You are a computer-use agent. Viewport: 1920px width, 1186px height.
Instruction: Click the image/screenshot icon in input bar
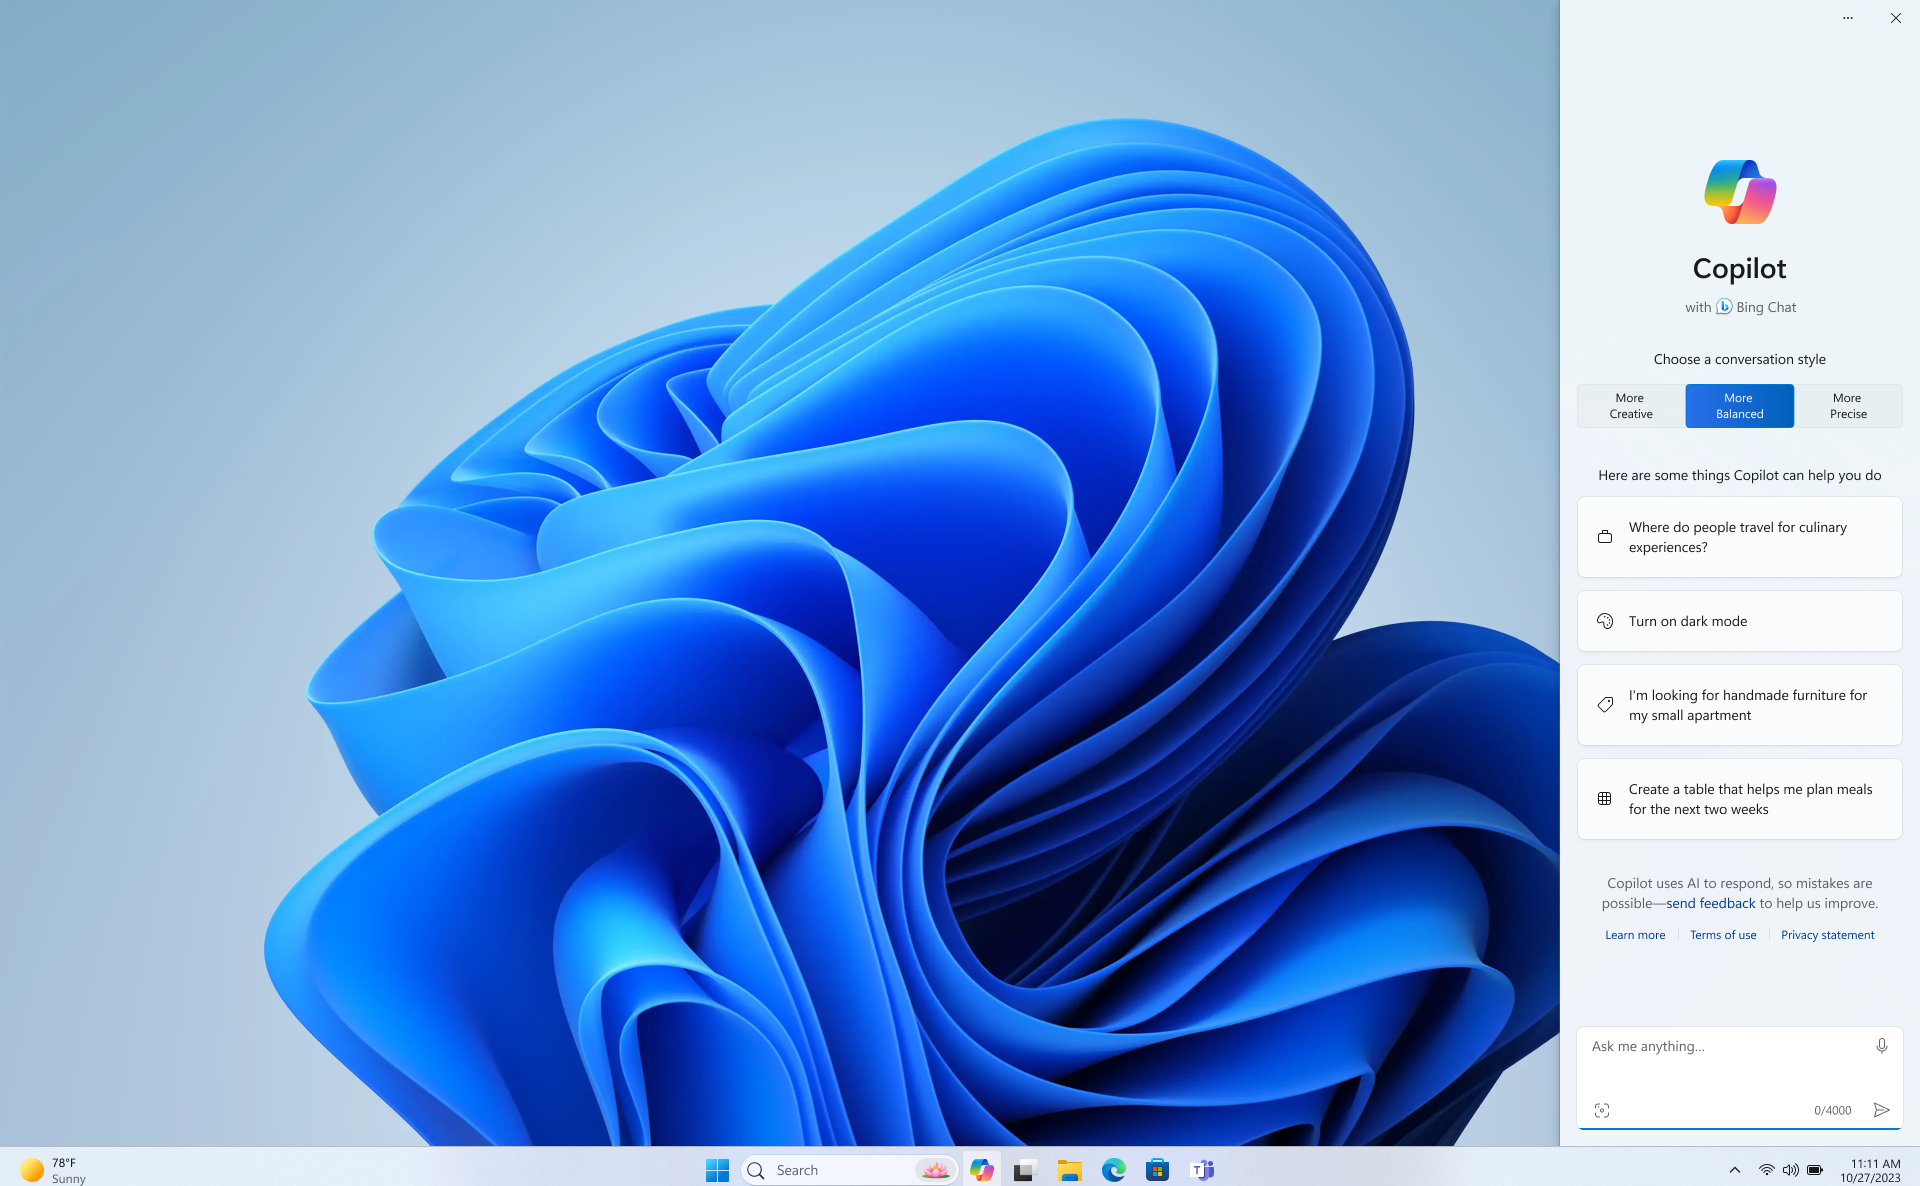coord(1602,1109)
